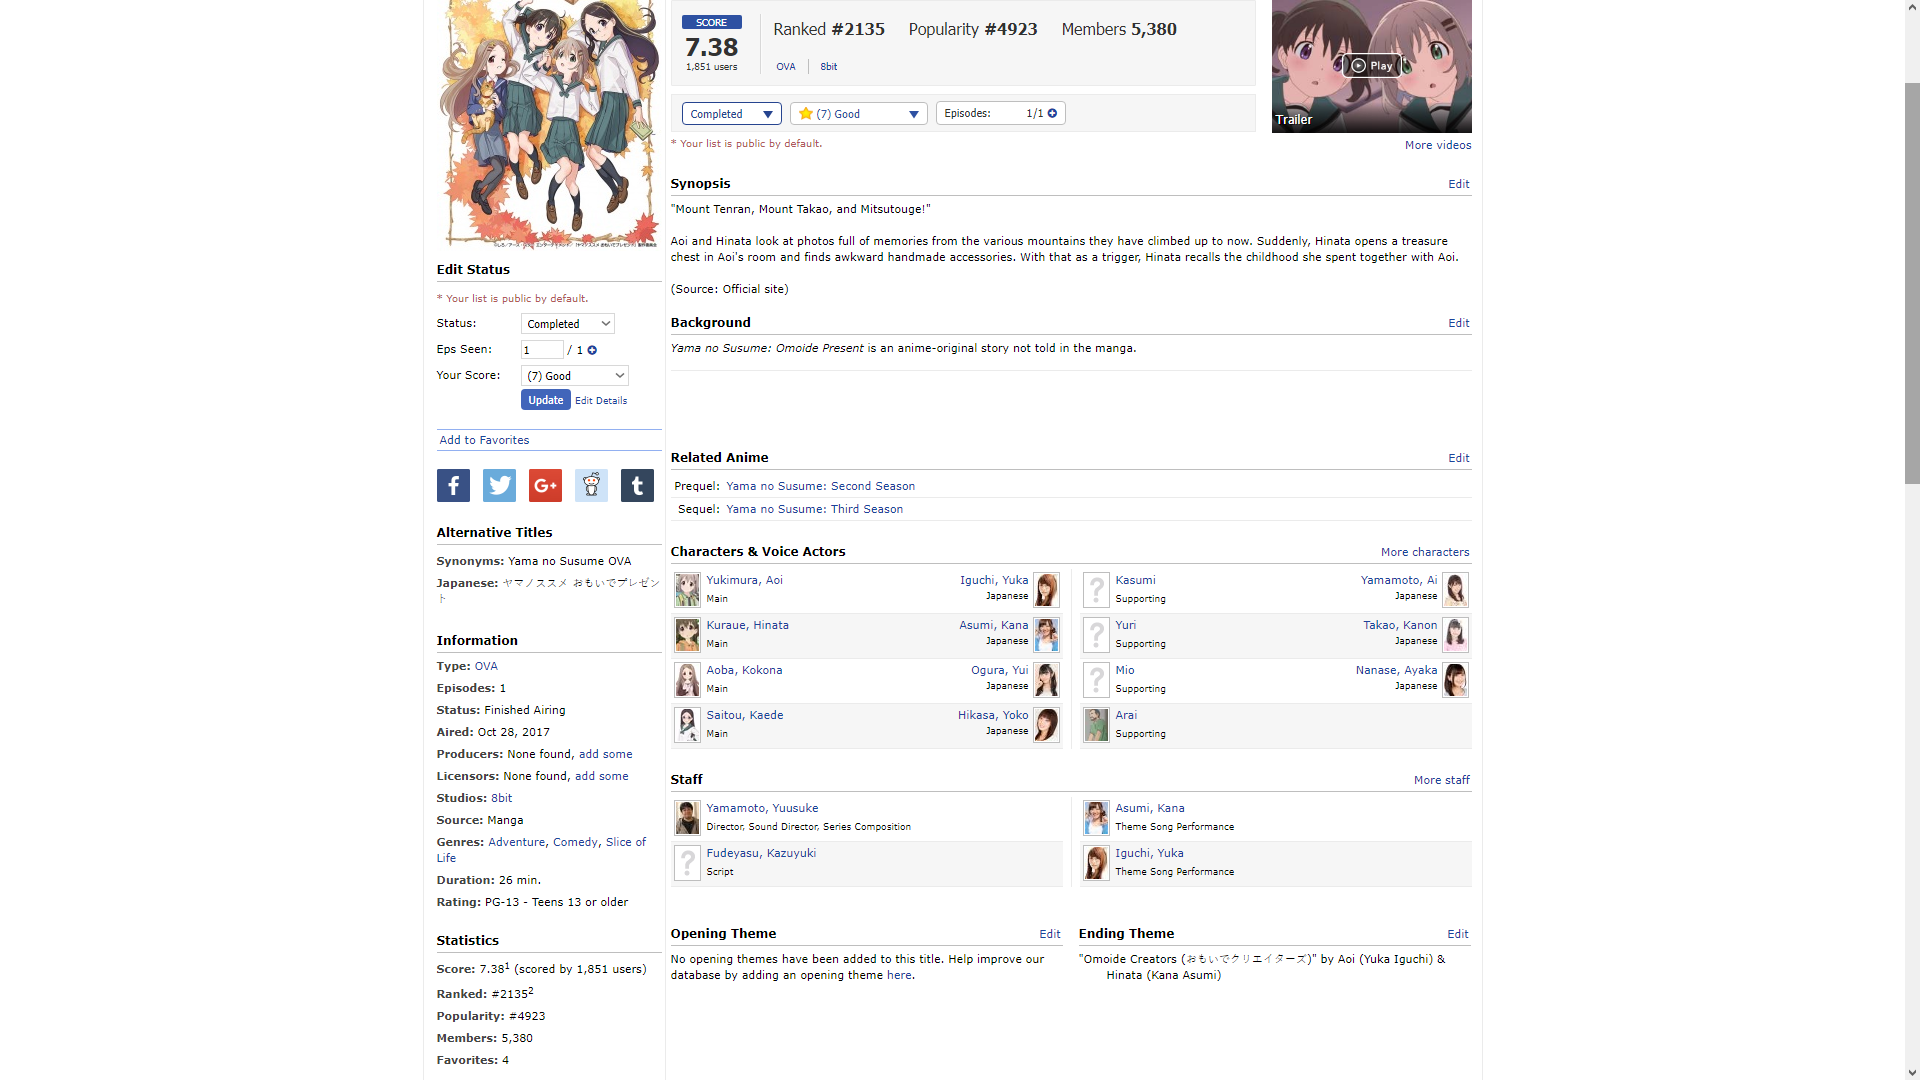Screen dimensions: 1920x1080
Task: Click 'here' to add an opening theme
Action: click(899, 975)
